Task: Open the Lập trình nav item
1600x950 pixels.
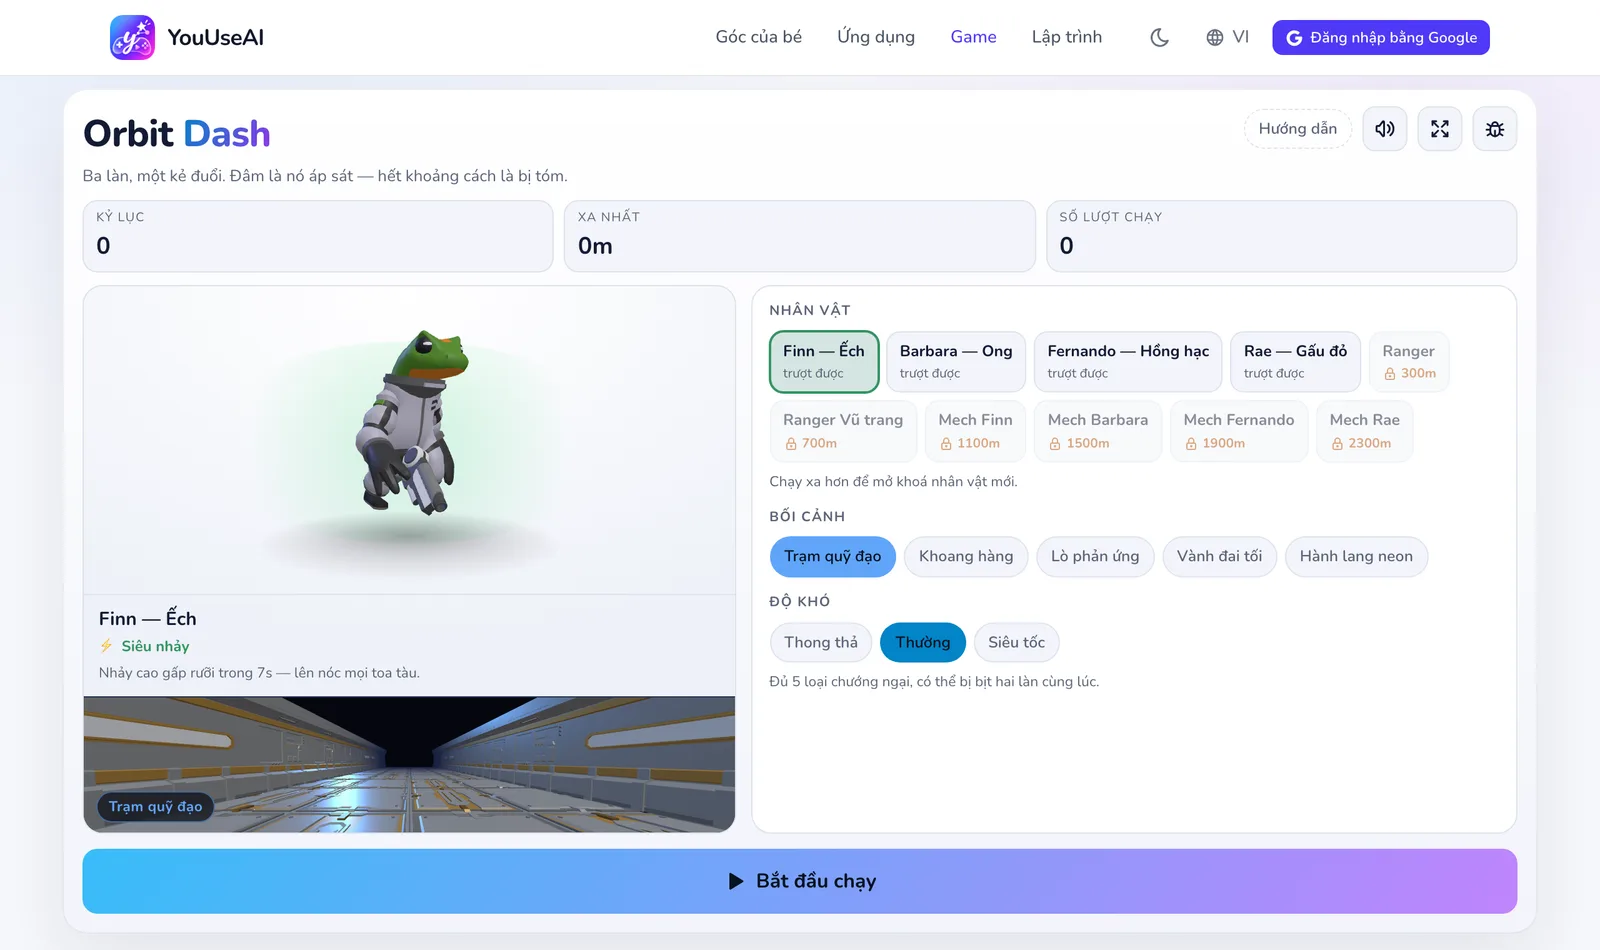Action: pyautogui.click(x=1067, y=37)
